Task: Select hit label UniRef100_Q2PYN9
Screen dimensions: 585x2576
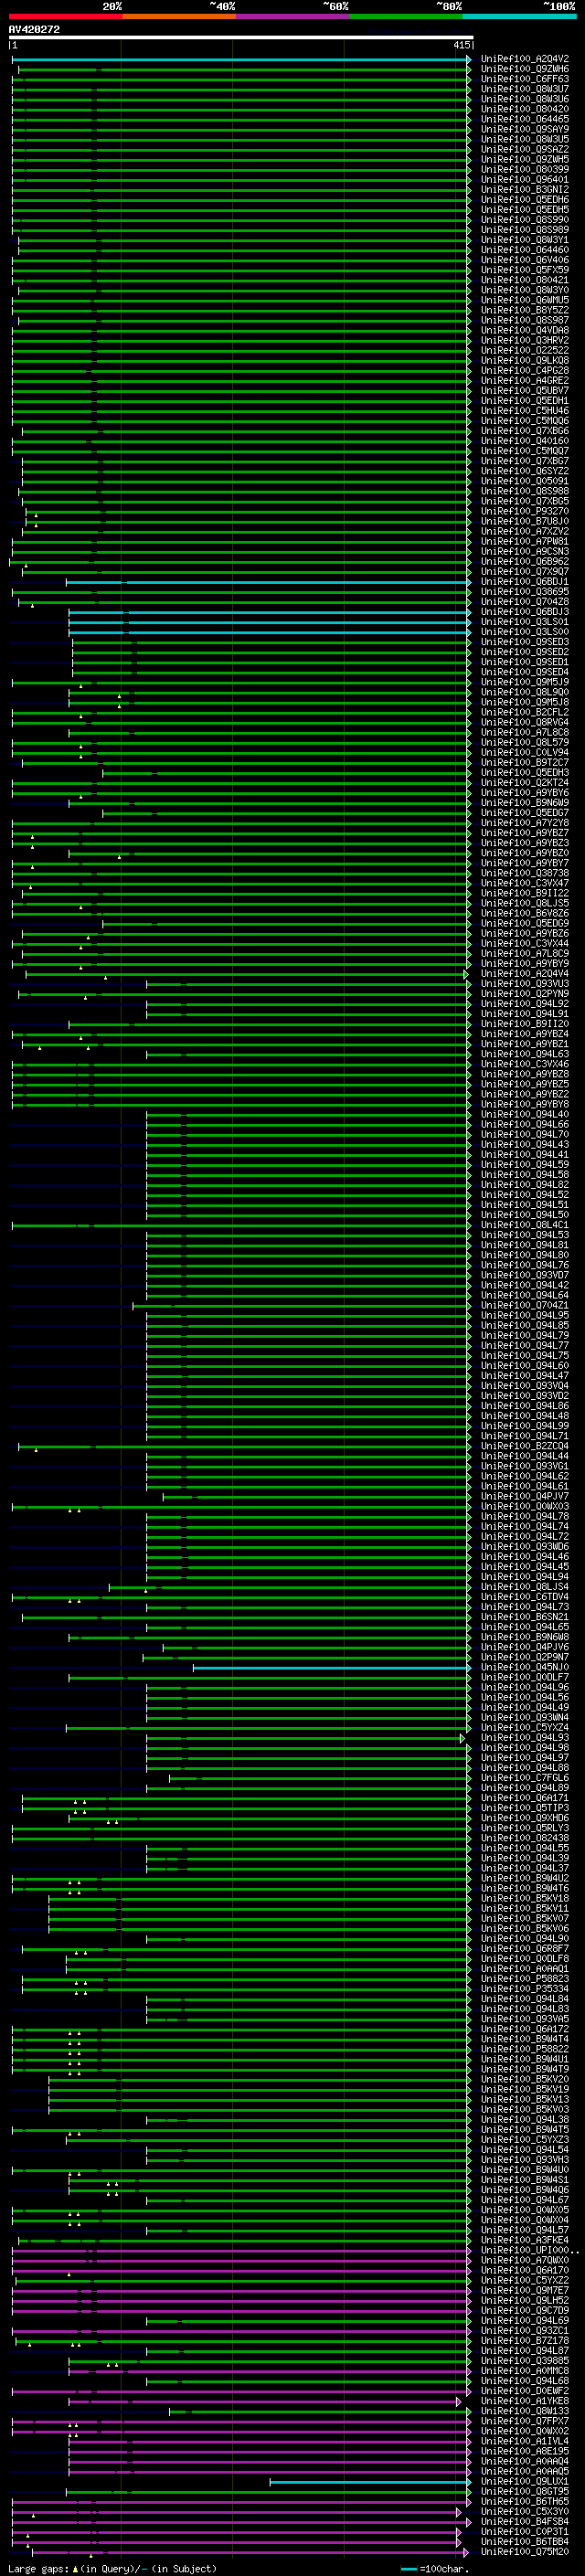Action: point(525,994)
